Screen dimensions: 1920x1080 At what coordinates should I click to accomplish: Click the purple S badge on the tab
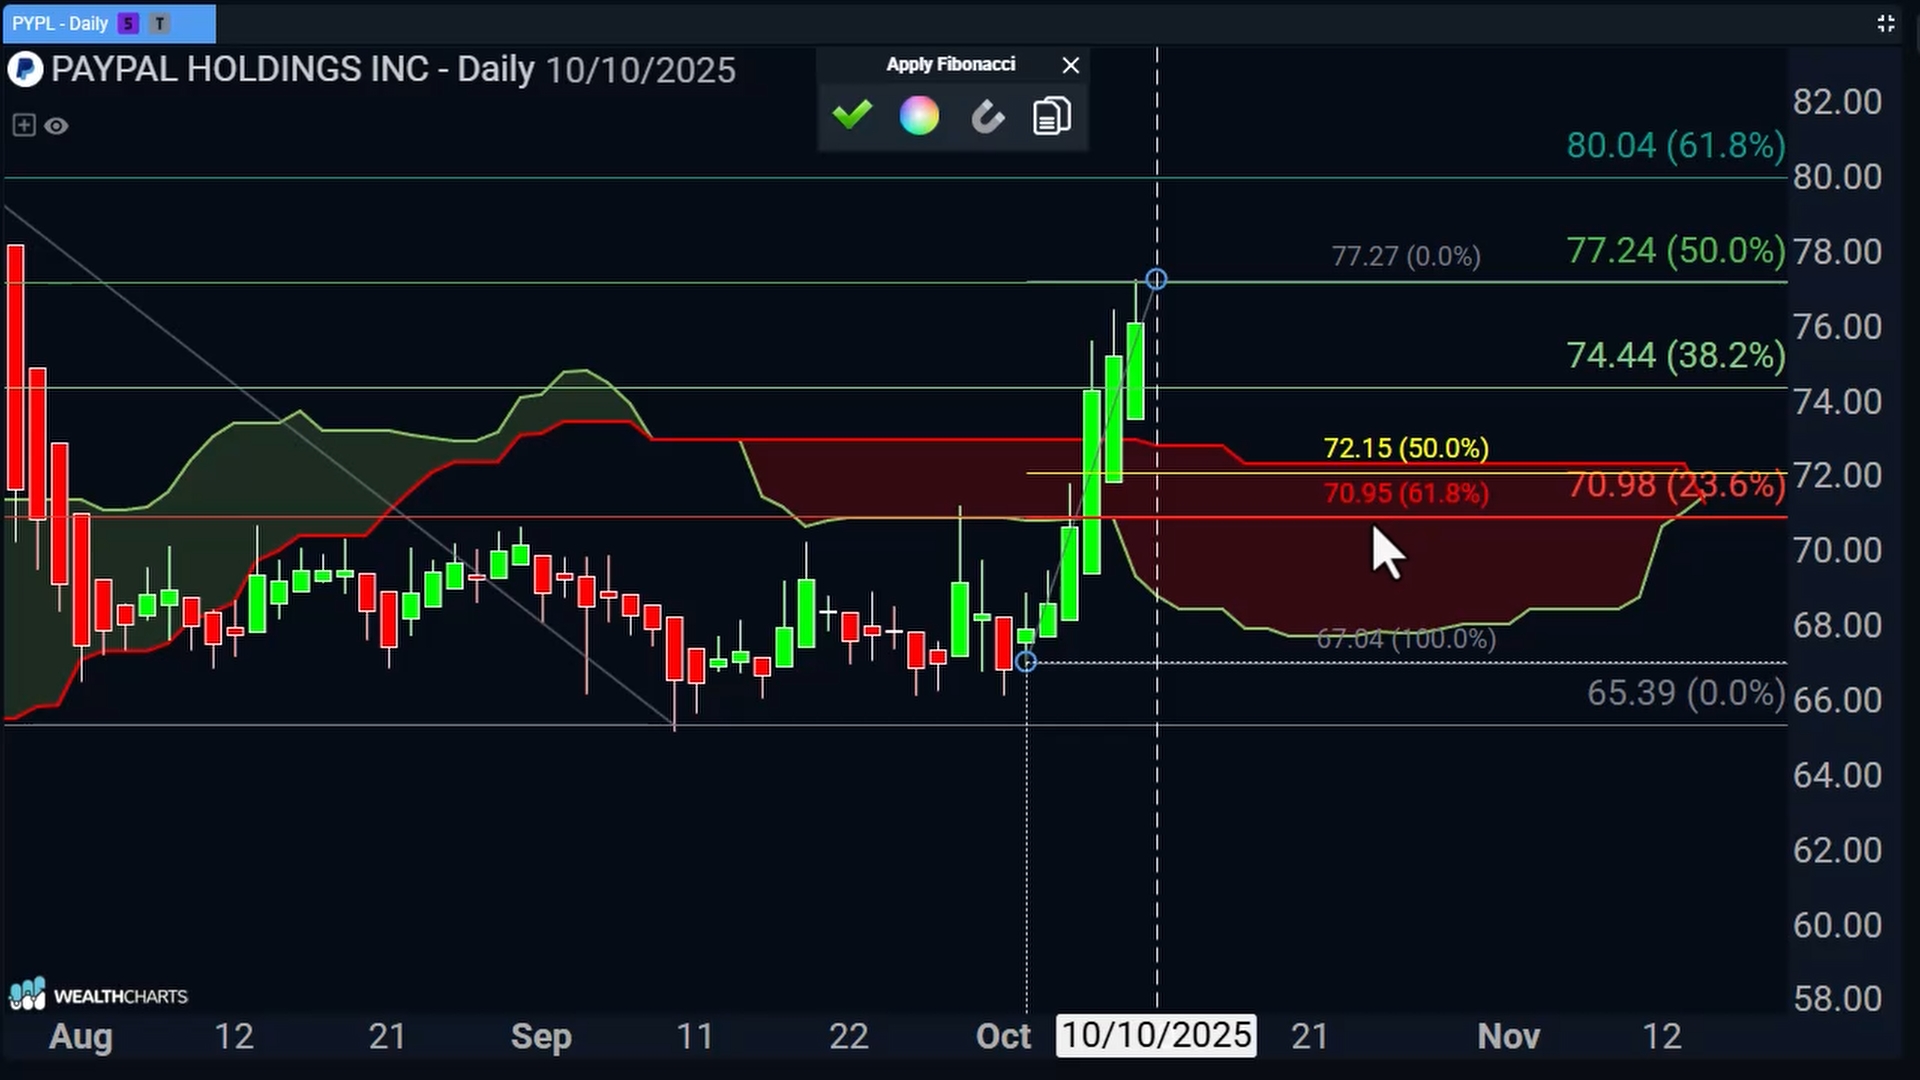pyautogui.click(x=128, y=23)
